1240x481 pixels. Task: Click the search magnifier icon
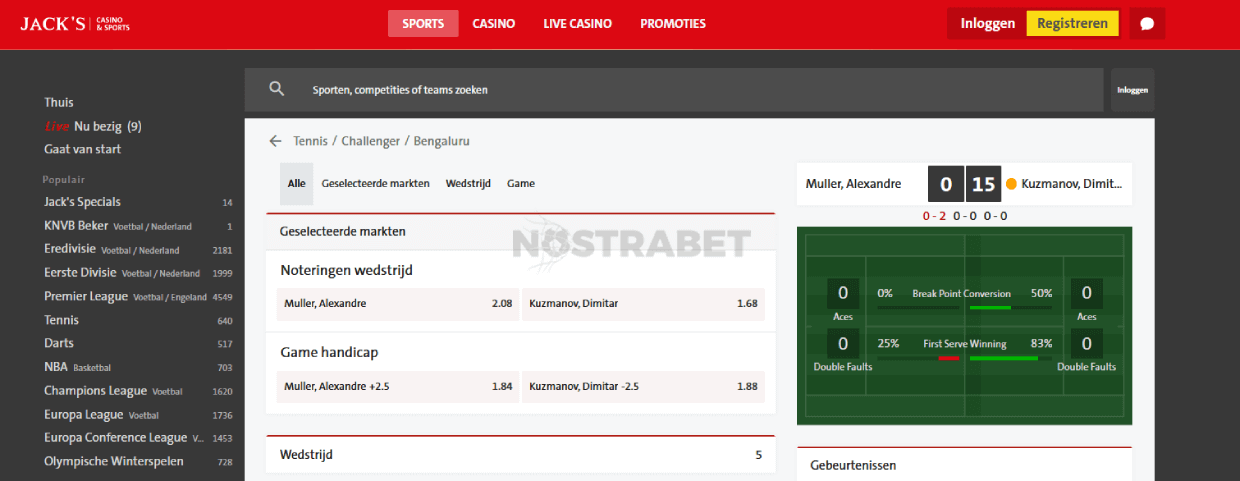(x=277, y=89)
